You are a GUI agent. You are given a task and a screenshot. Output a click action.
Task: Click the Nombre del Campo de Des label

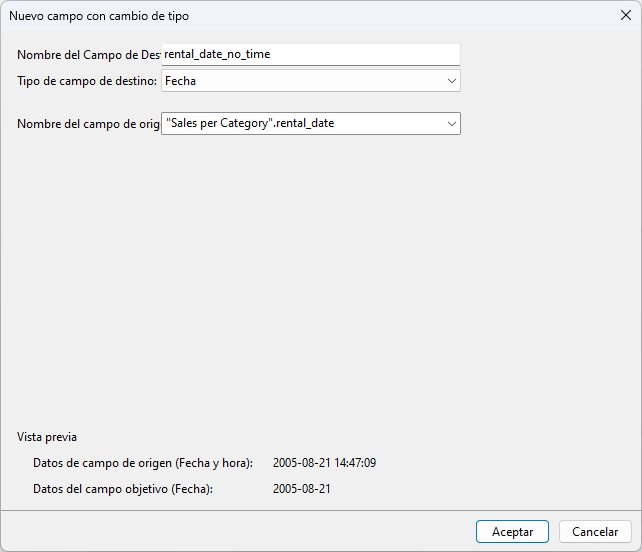(88, 55)
